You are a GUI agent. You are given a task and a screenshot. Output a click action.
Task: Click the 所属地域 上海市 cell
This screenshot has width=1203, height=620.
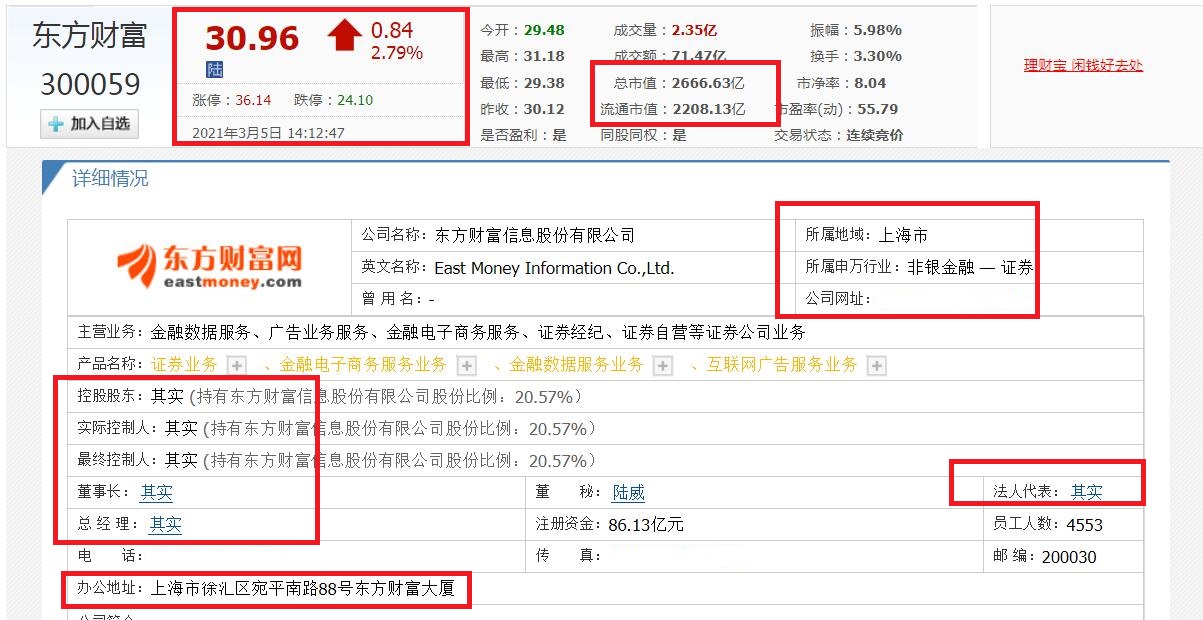[970, 236]
